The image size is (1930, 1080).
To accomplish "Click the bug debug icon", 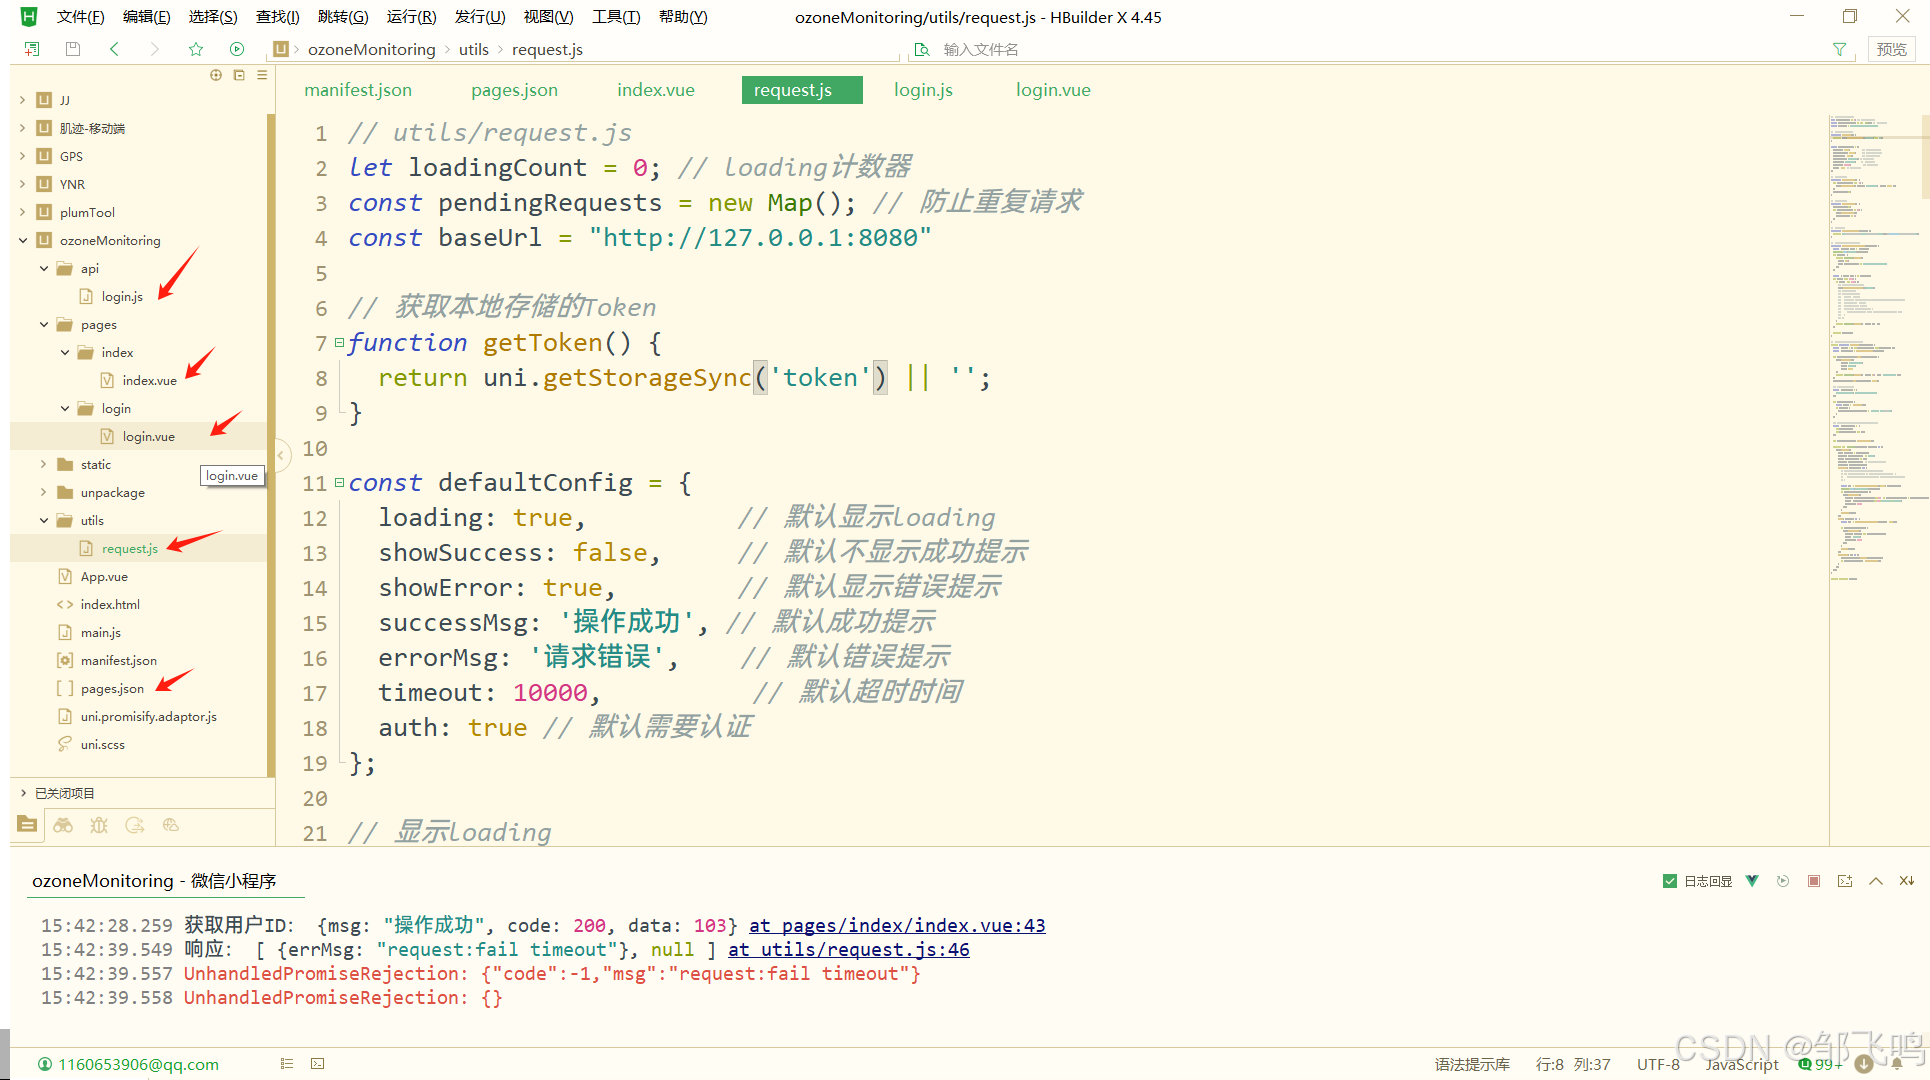I will click(x=99, y=825).
